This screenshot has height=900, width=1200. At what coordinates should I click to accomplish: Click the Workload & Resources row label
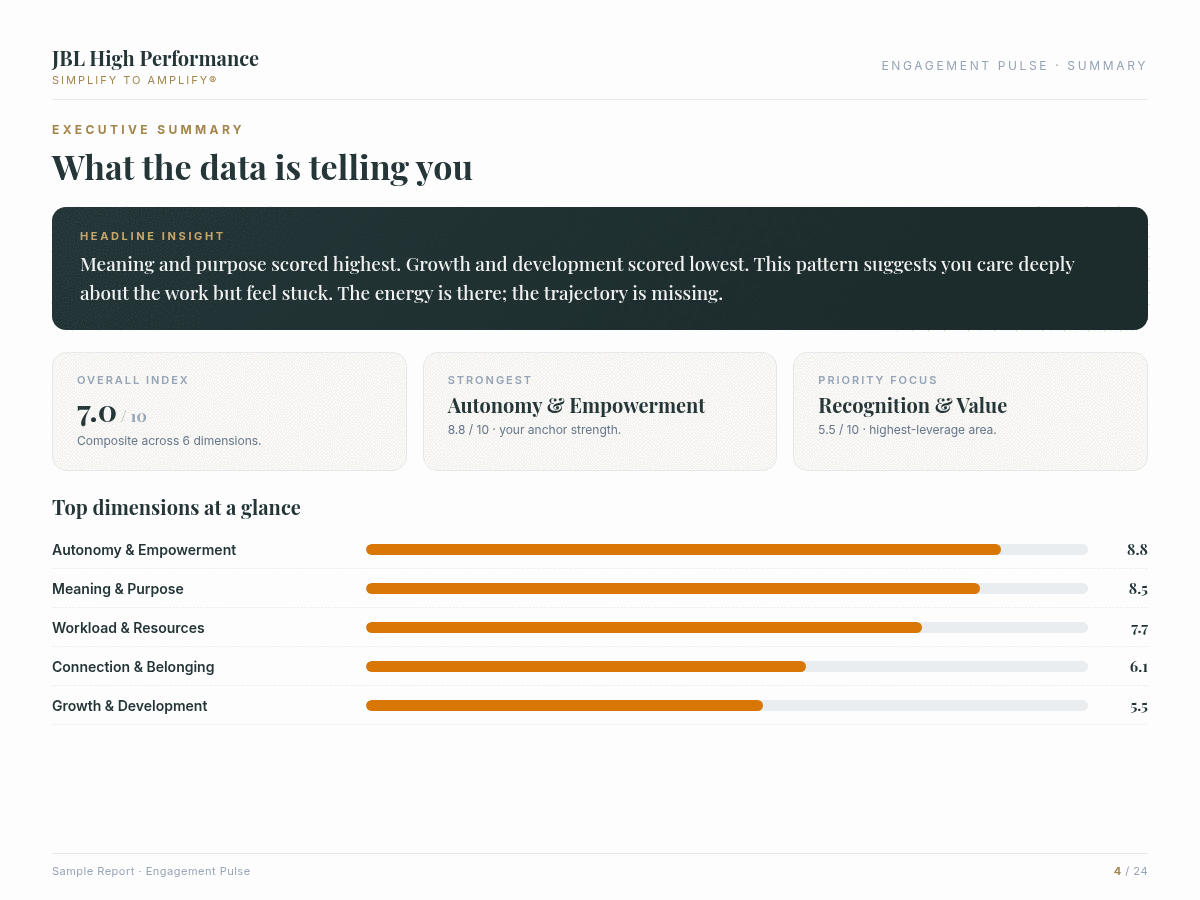click(x=128, y=628)
